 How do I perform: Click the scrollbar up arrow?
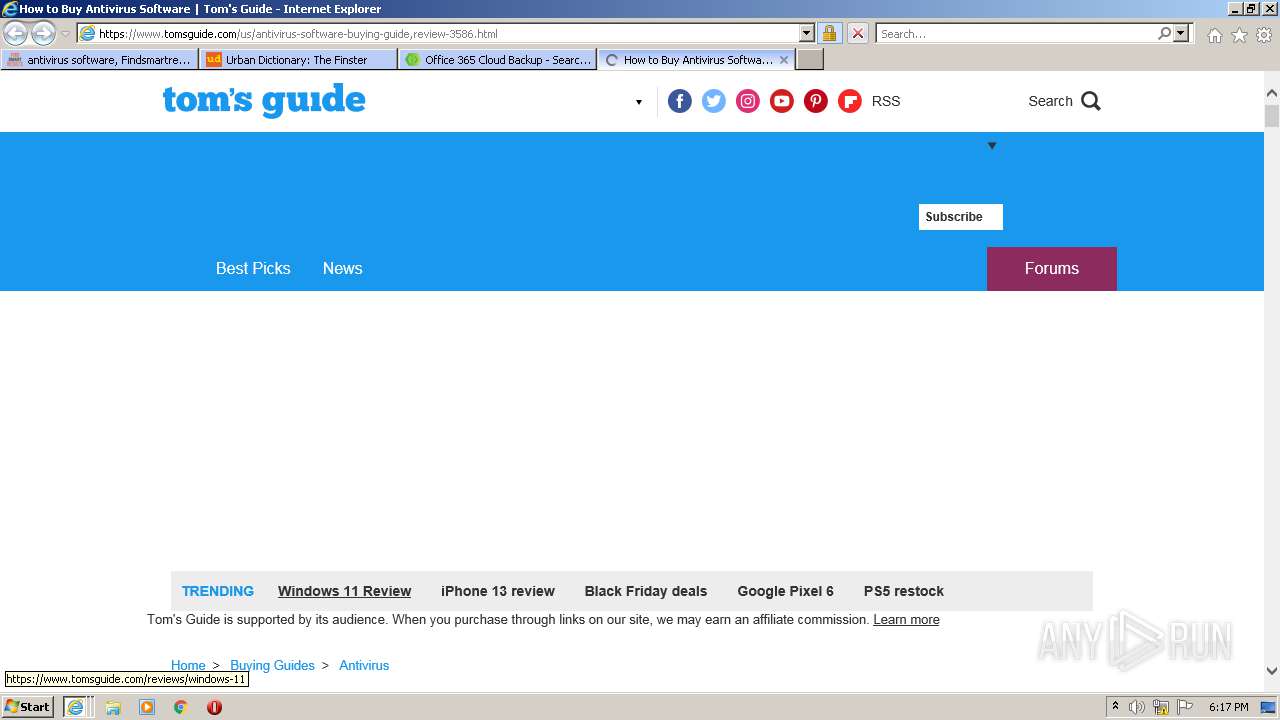pos(1272,93)
